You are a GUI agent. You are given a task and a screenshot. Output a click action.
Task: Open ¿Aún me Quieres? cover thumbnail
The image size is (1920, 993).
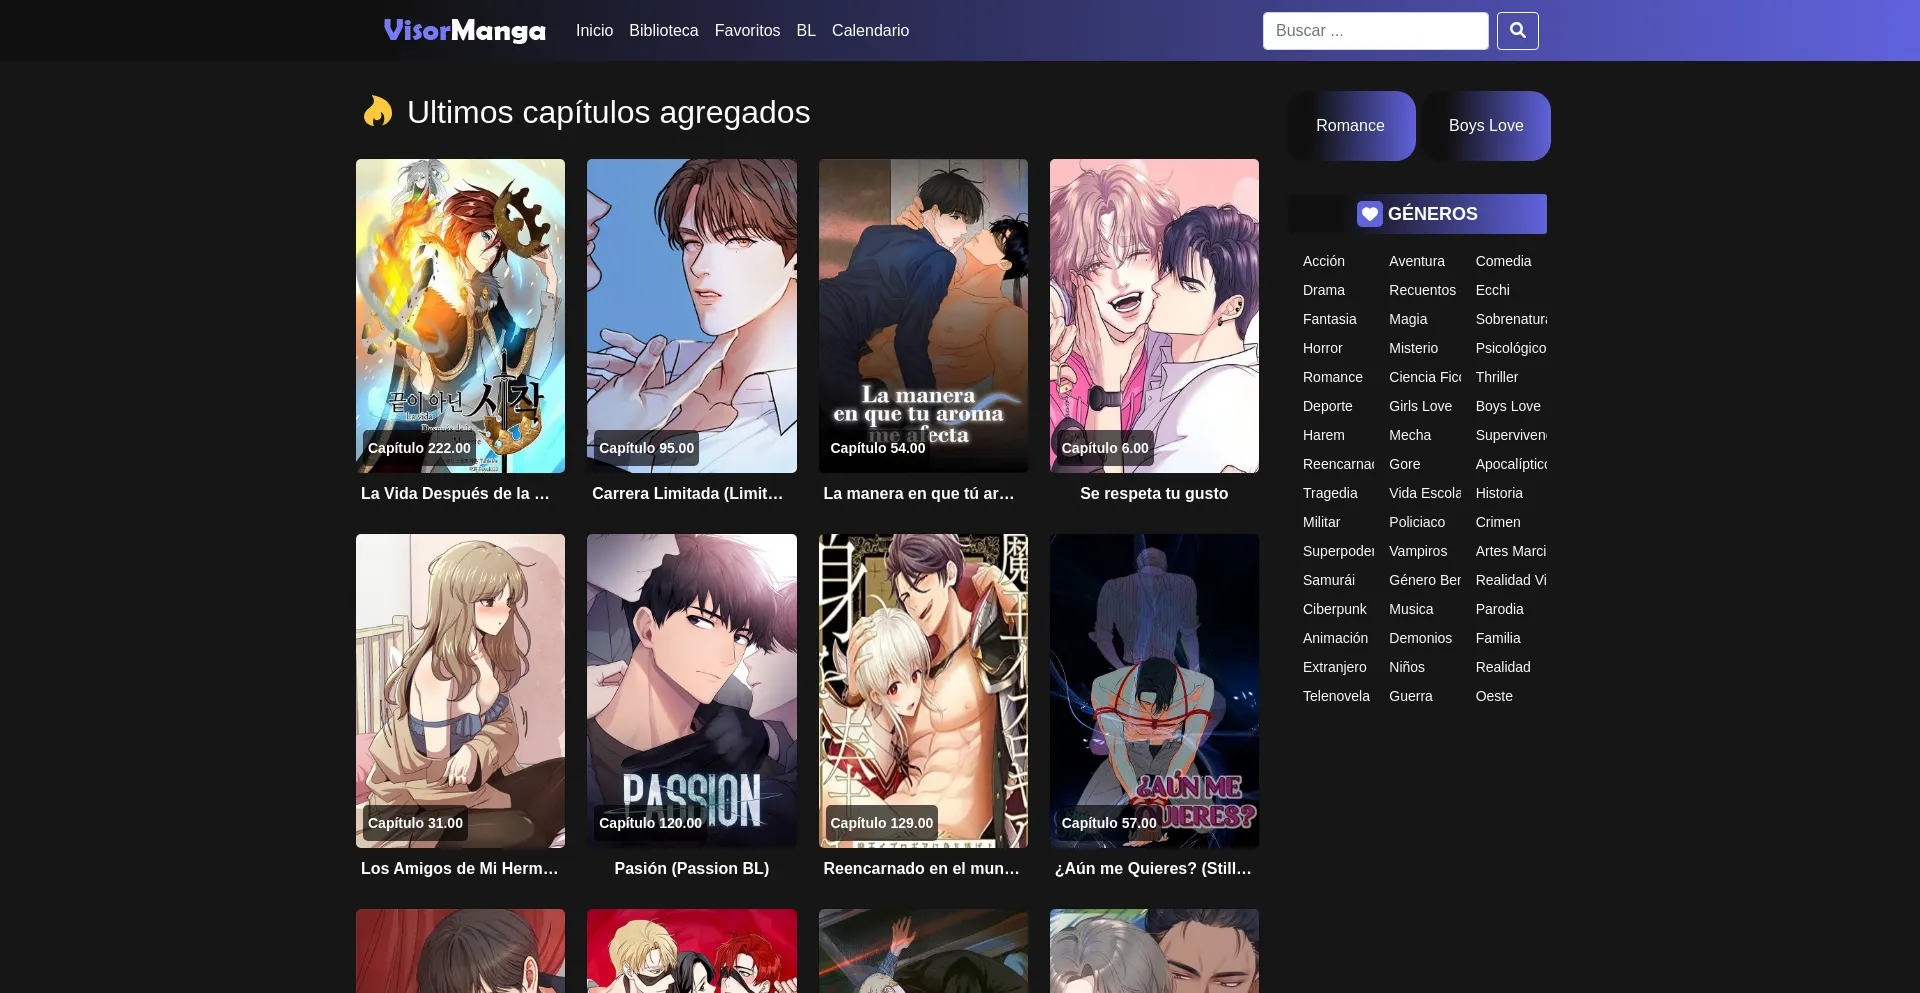coord(1154,691)
